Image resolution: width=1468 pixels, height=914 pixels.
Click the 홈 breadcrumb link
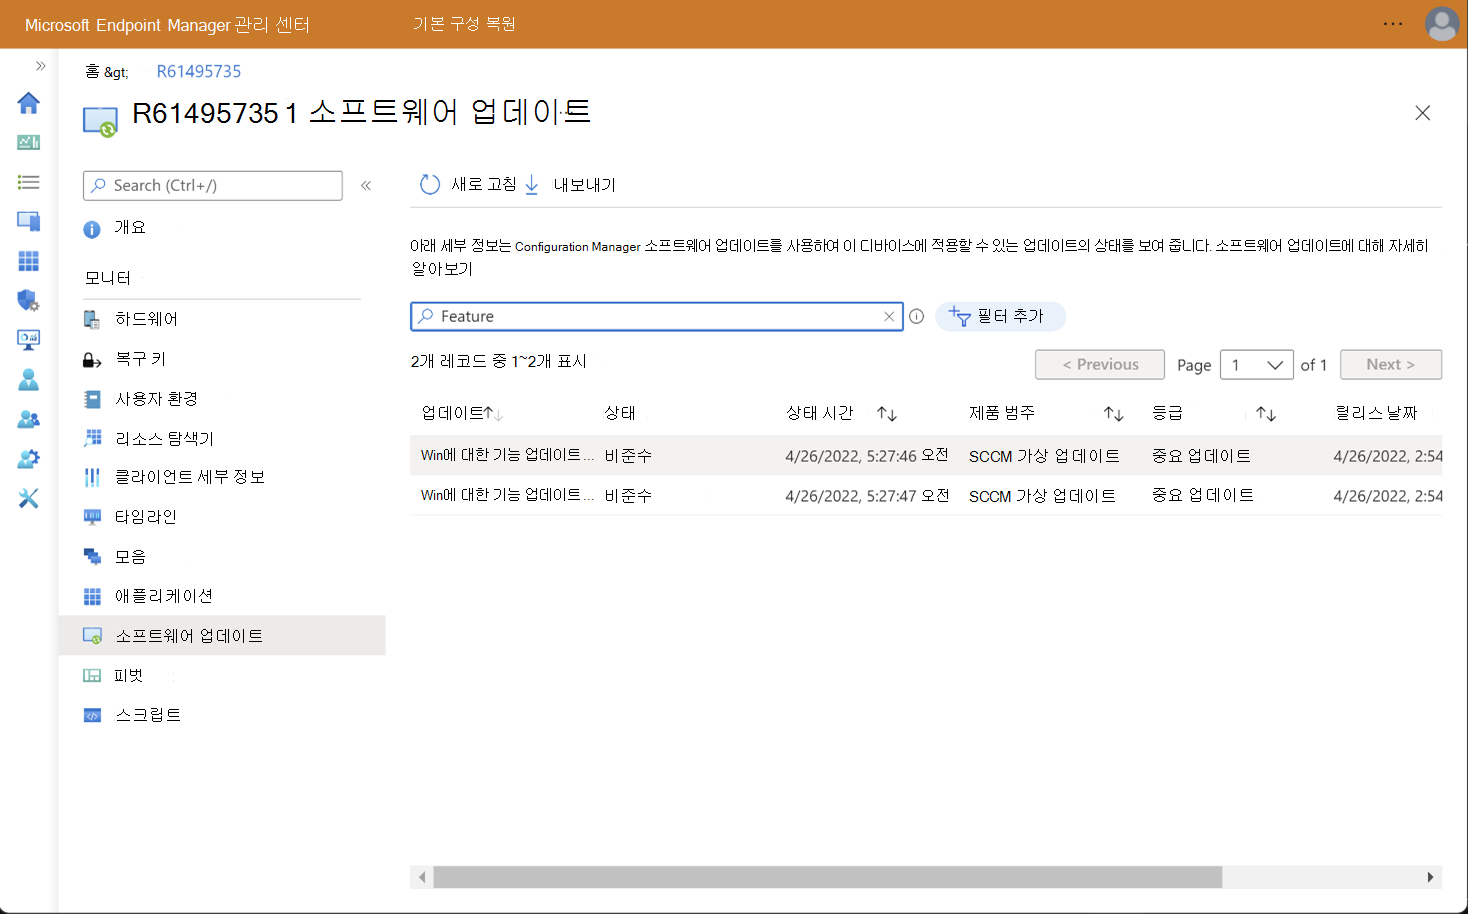(x=92, y=71)
